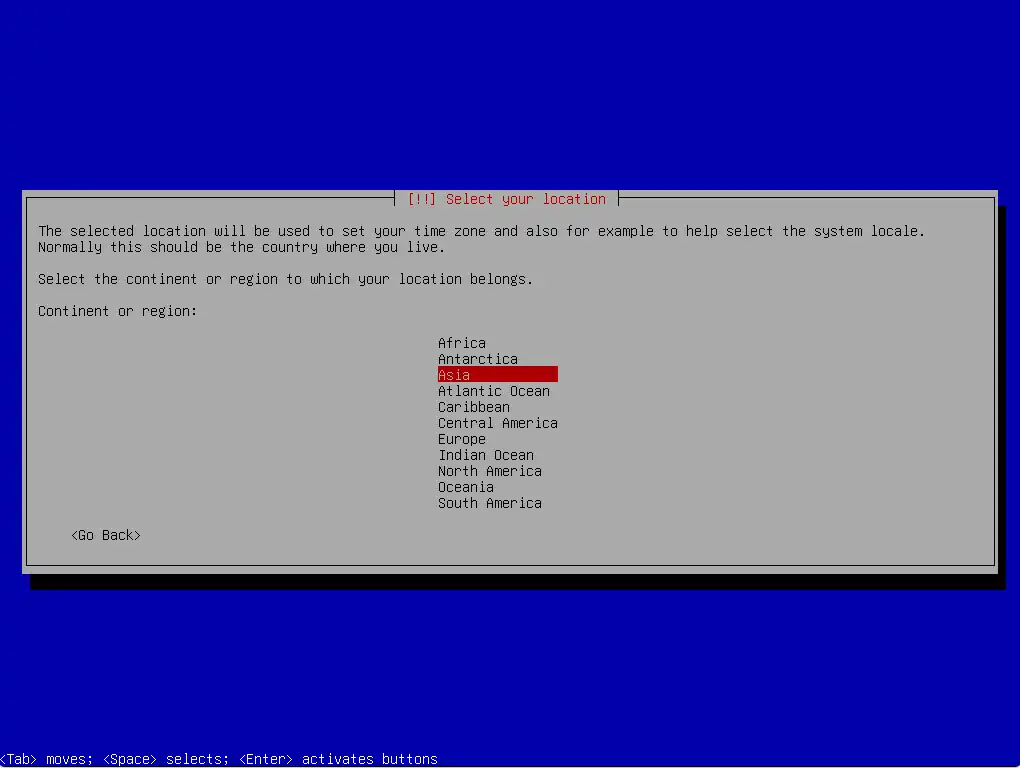
Task: Select Africa from the continent list
Action: tap(461, 343)
